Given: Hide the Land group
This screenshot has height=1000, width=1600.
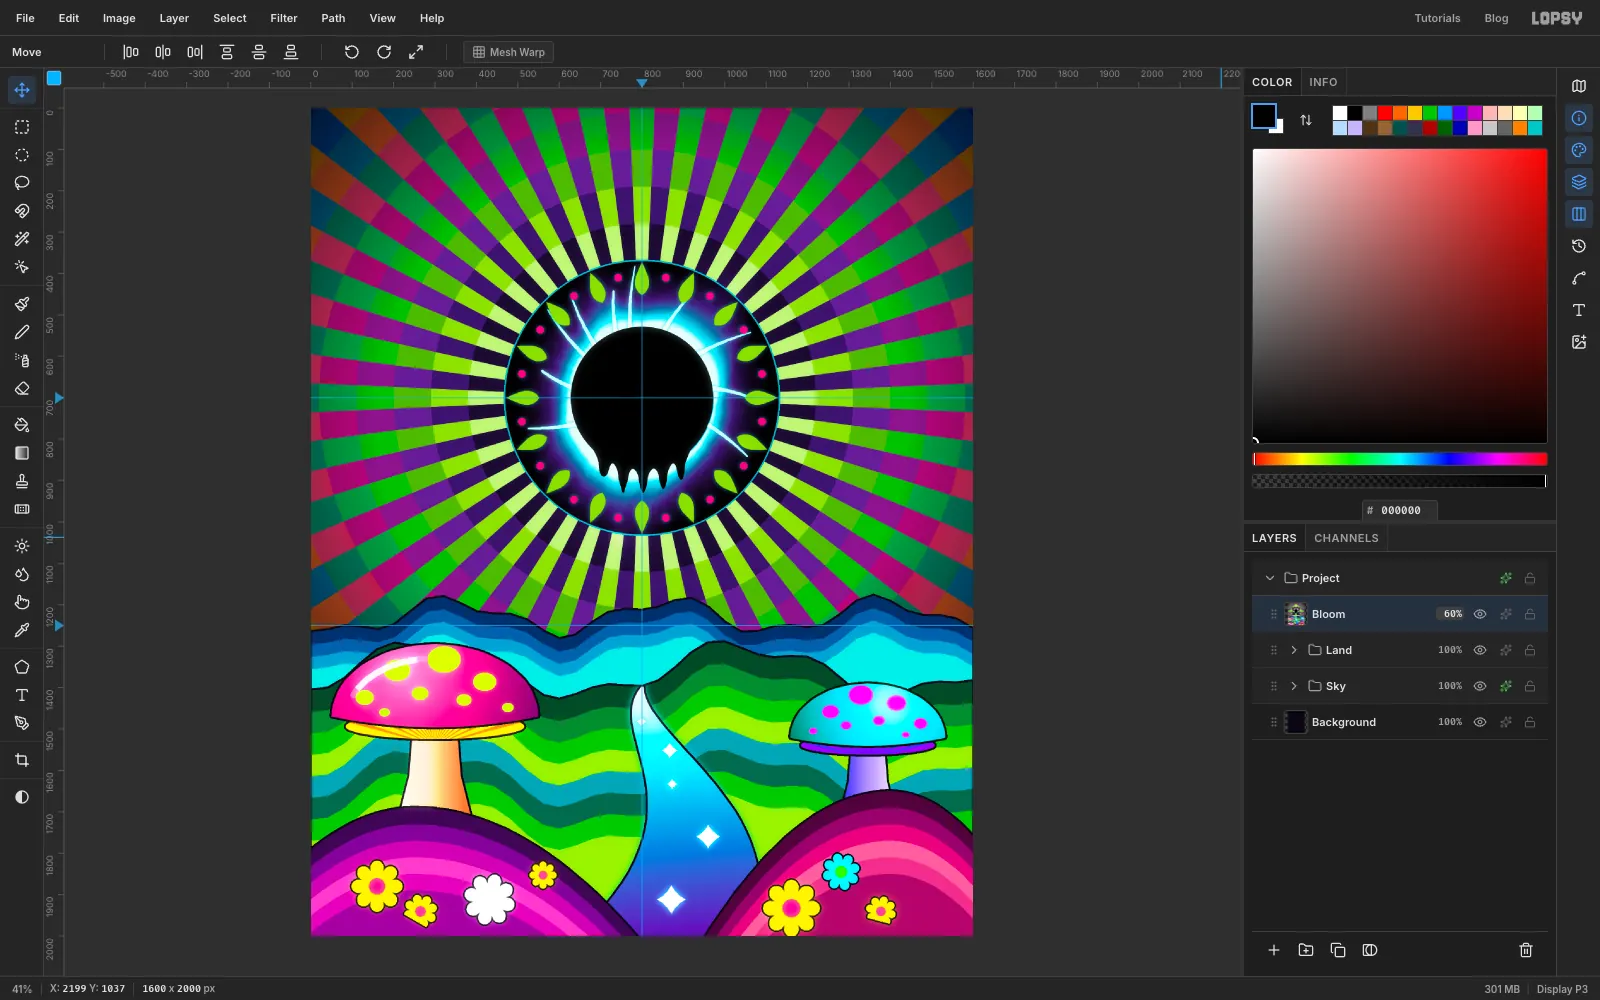Looking at the screenshot, I should coord(1480,650).
